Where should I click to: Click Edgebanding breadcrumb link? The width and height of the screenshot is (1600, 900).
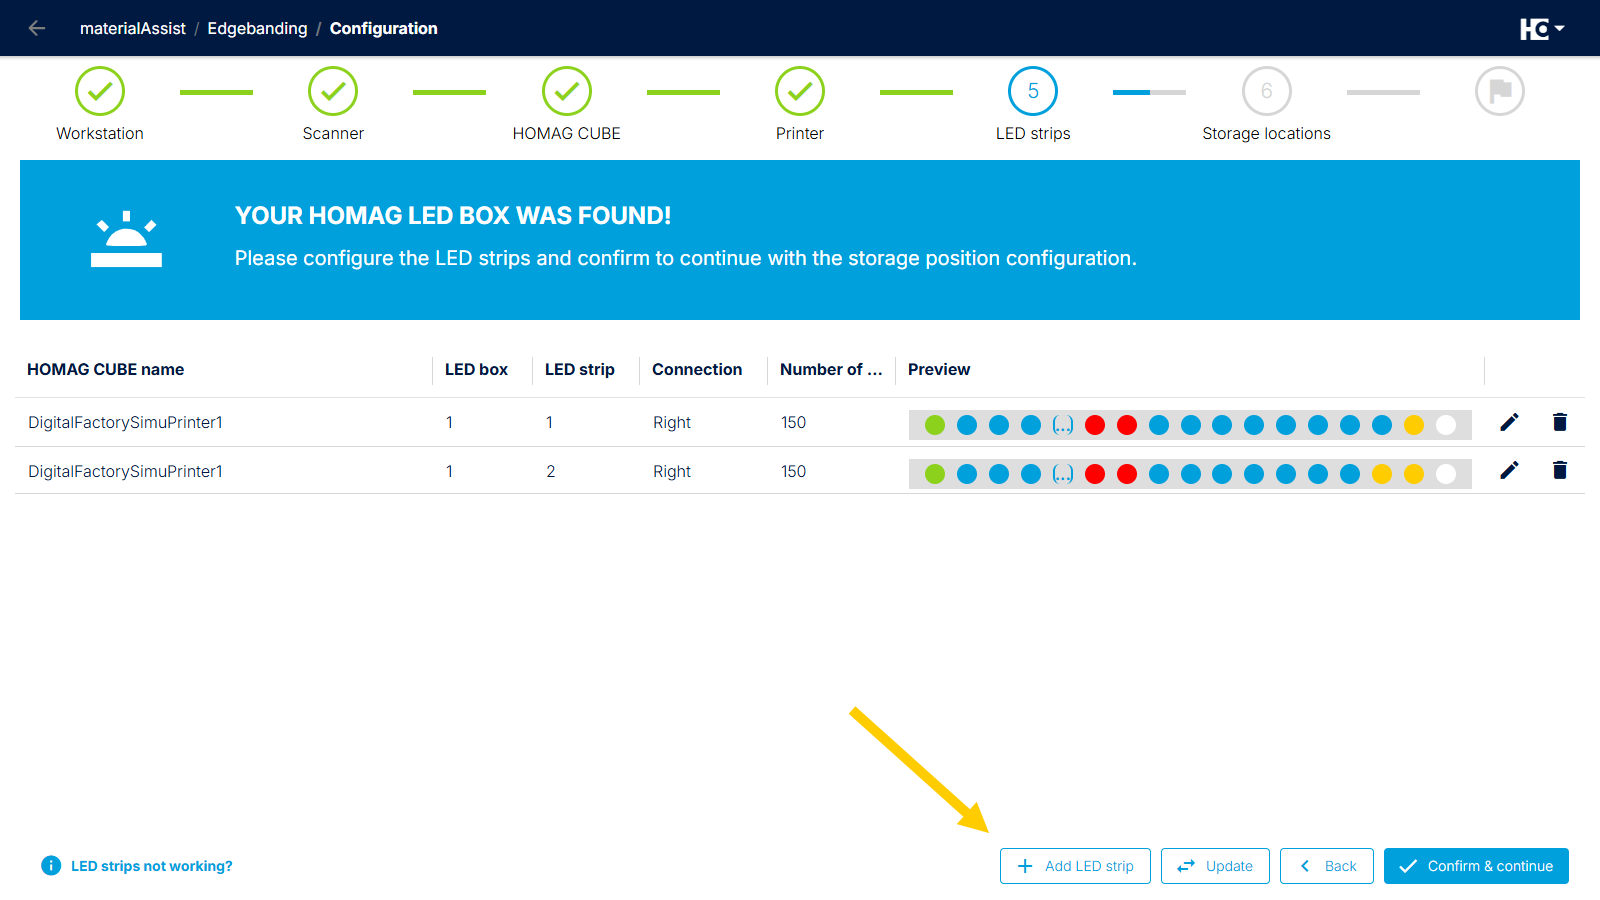257,28
